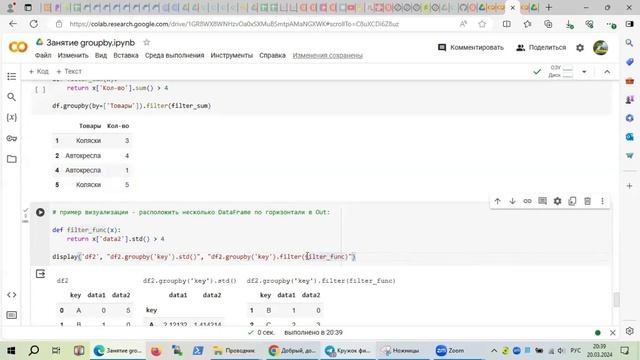The height and width of the screenshot is (360, 640).
Task: Open the Colab find and replace sidebar icon
Action: click(11, 97)
